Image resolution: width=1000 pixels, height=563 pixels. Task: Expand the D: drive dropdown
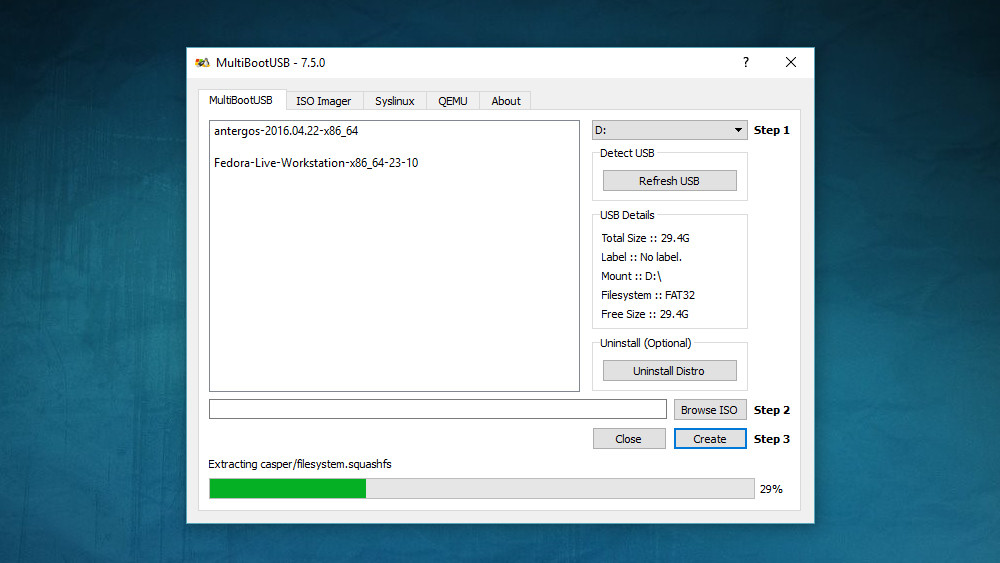670,130
